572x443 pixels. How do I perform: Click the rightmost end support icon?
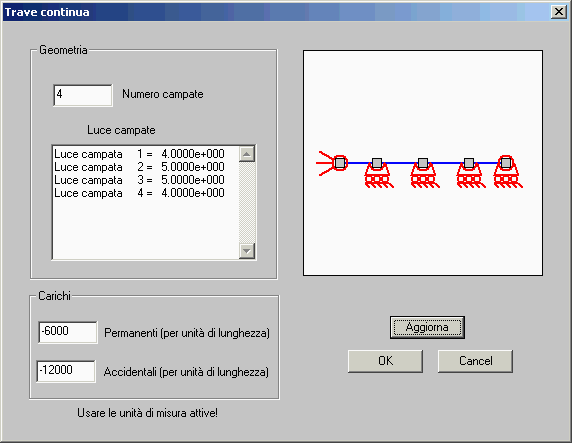pos(508,172)
